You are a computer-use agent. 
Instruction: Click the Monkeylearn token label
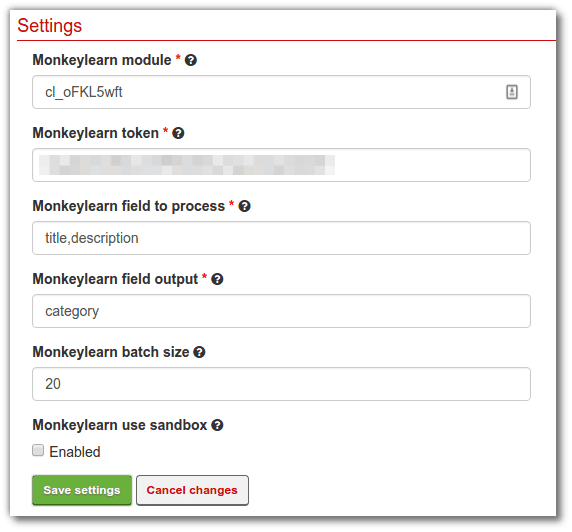[x=96, y=133]
